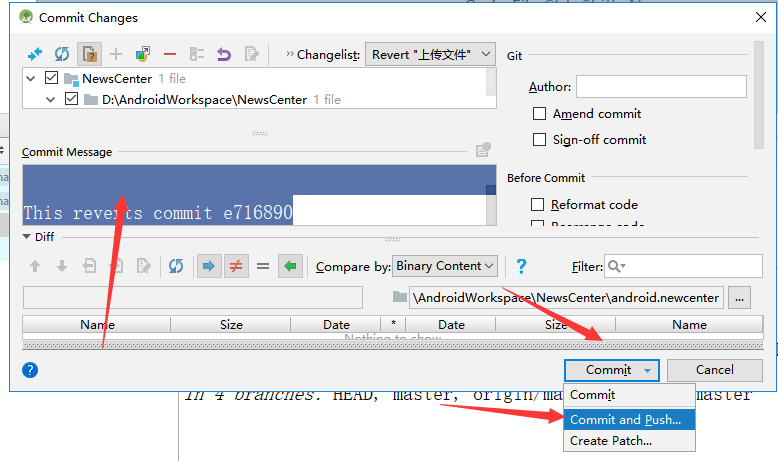Screen dimensions: 778x461
Task: Enable Amend commit checkbox
Action: (539, 114)
